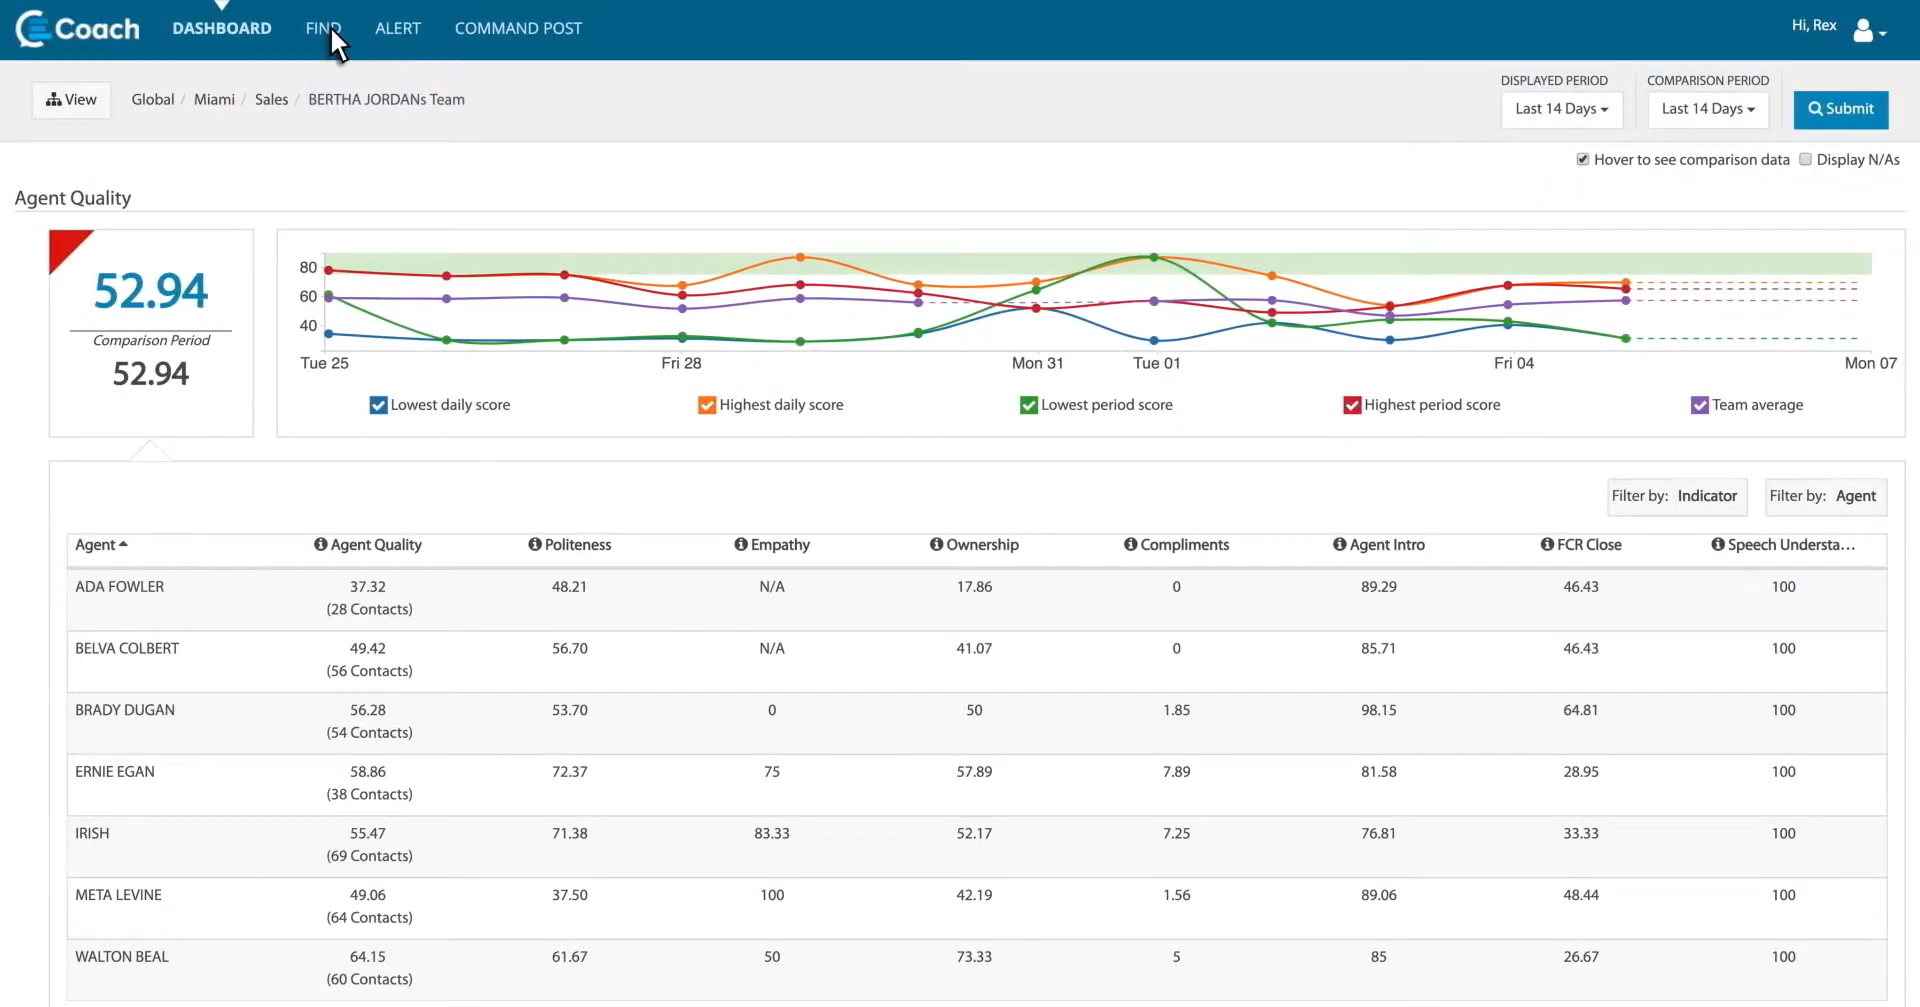The width and height of the screenshot is (1920, 1007).
Task: Click the Agent Intro info icon
Action: pyautogui.click(x=1339, y=544)
